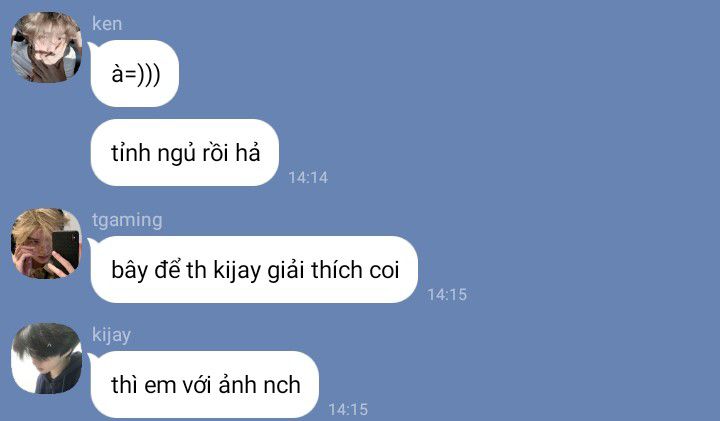Click the 14:14 timestamp
Screen dimensions: 720x421
click(308, 177)
